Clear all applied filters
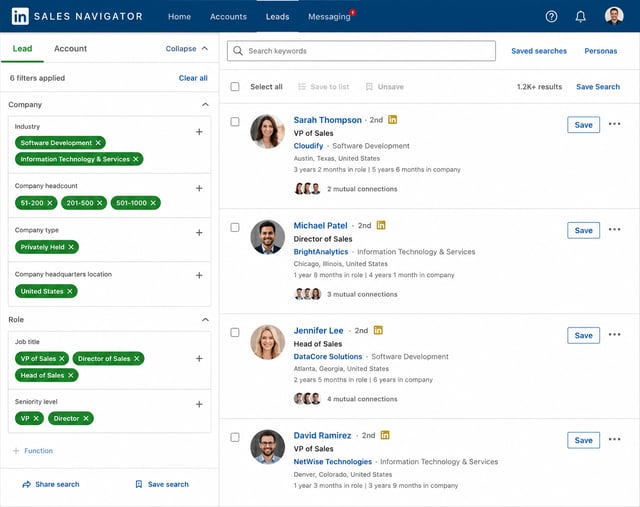The image size is (640, 507). [193, 78]
